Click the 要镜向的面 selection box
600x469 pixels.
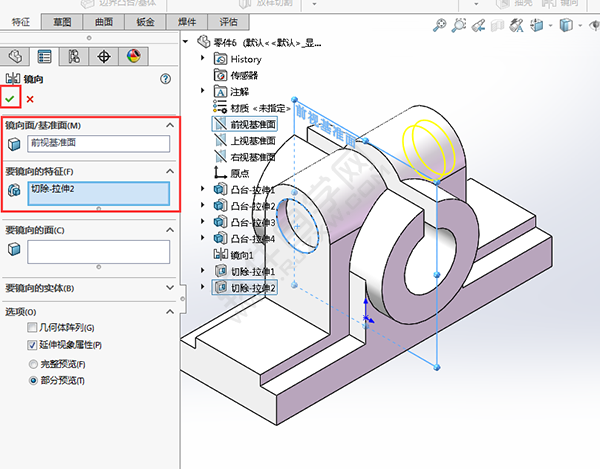click(99, 252)
